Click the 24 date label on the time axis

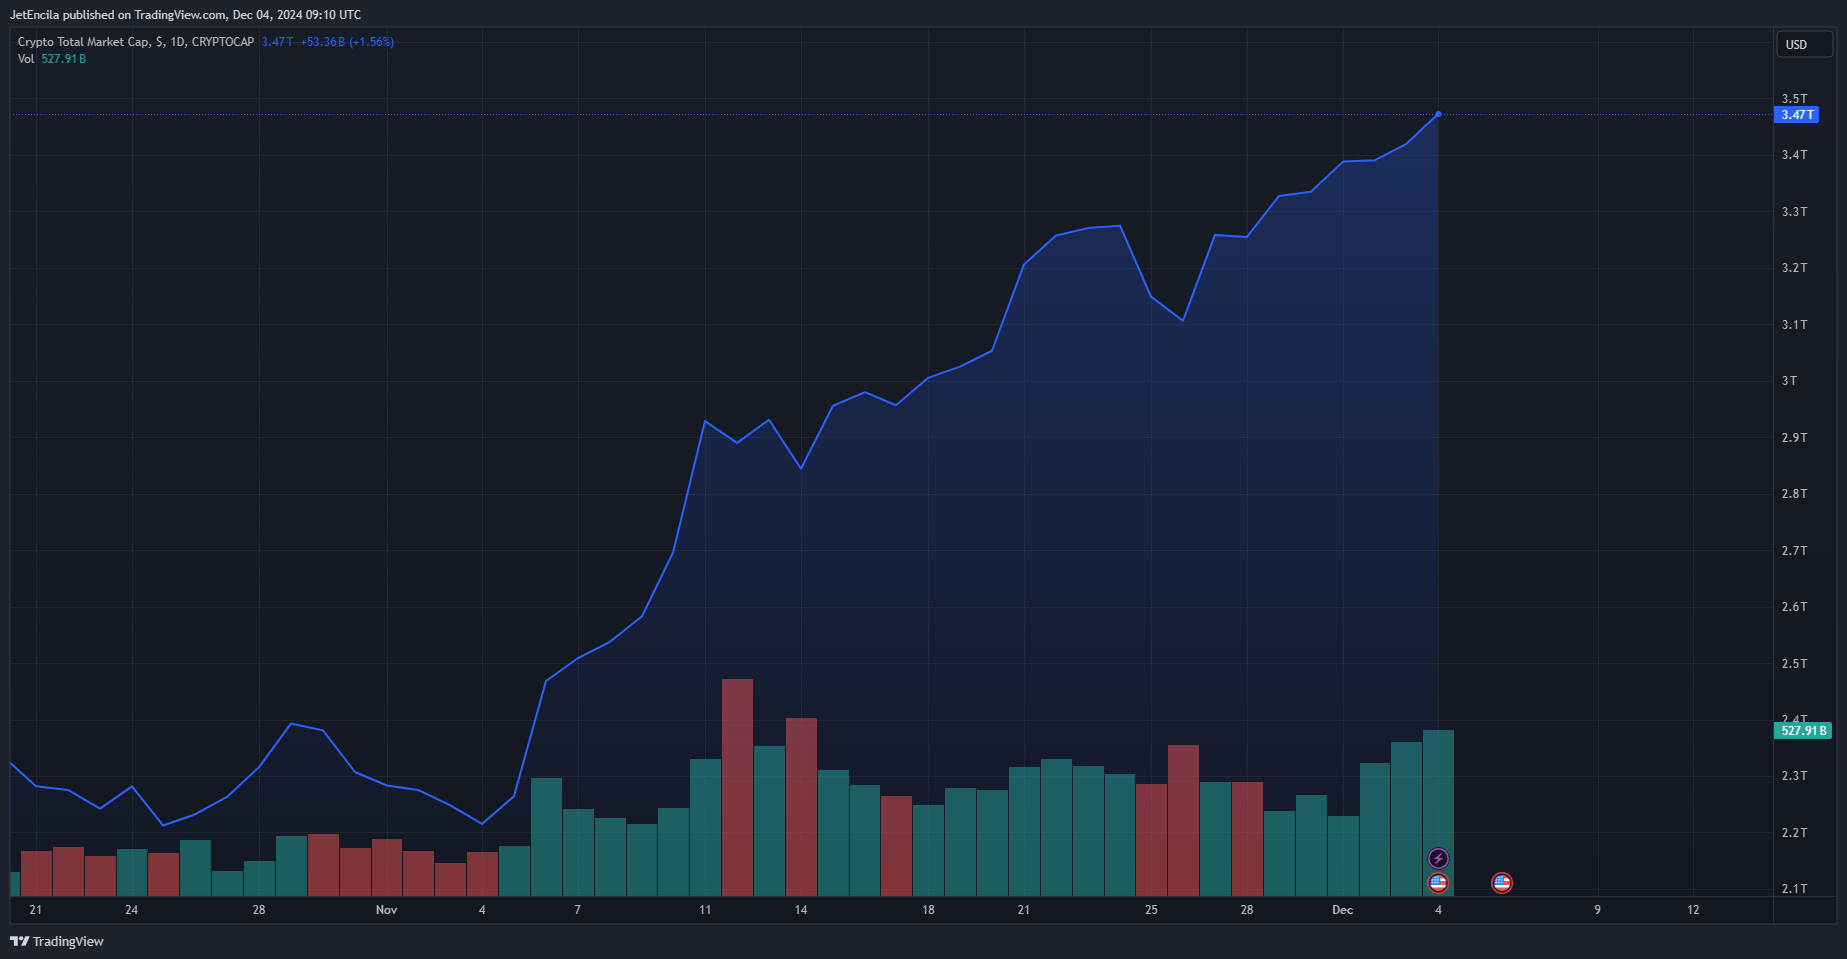[x=131, y=910]
